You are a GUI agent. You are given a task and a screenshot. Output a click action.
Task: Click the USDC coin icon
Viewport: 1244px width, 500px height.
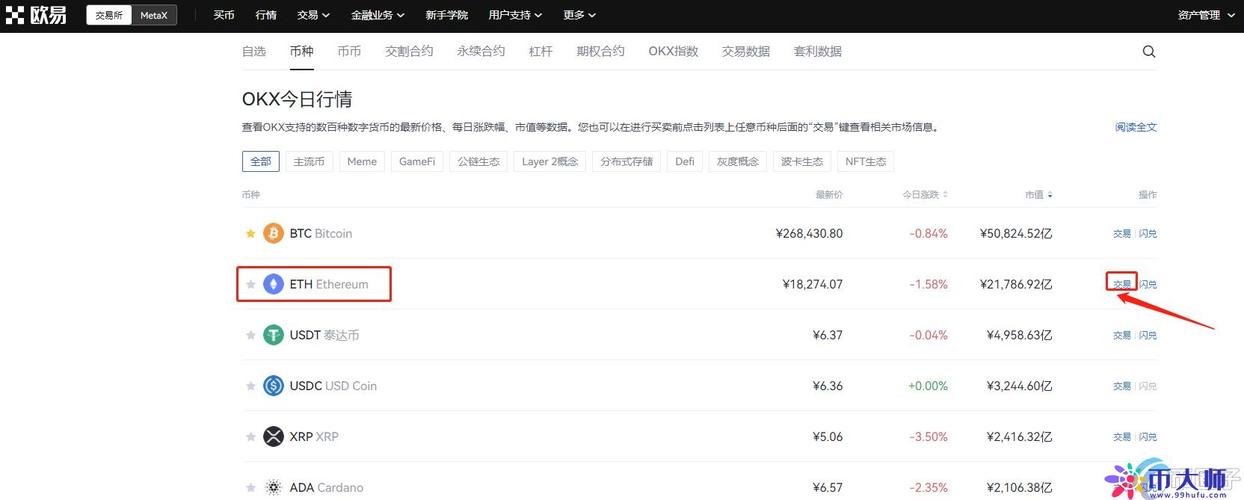(273, 386)
